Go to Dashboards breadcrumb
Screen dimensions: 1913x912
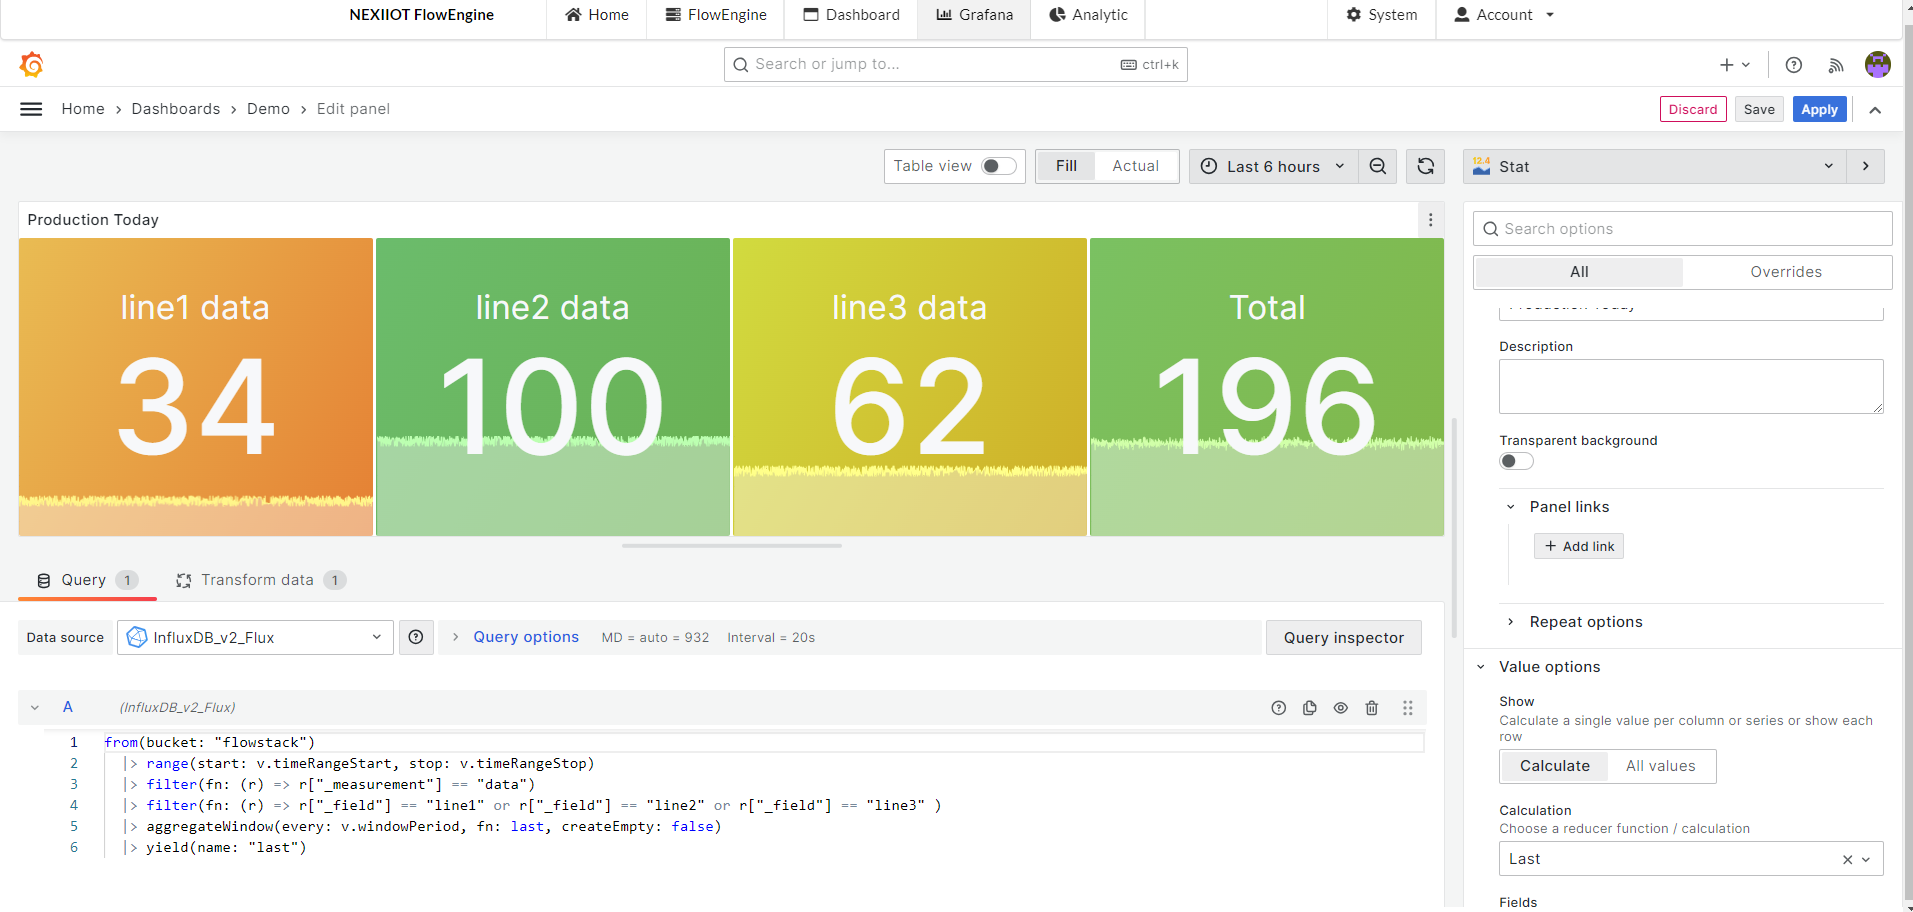(176, 109)
